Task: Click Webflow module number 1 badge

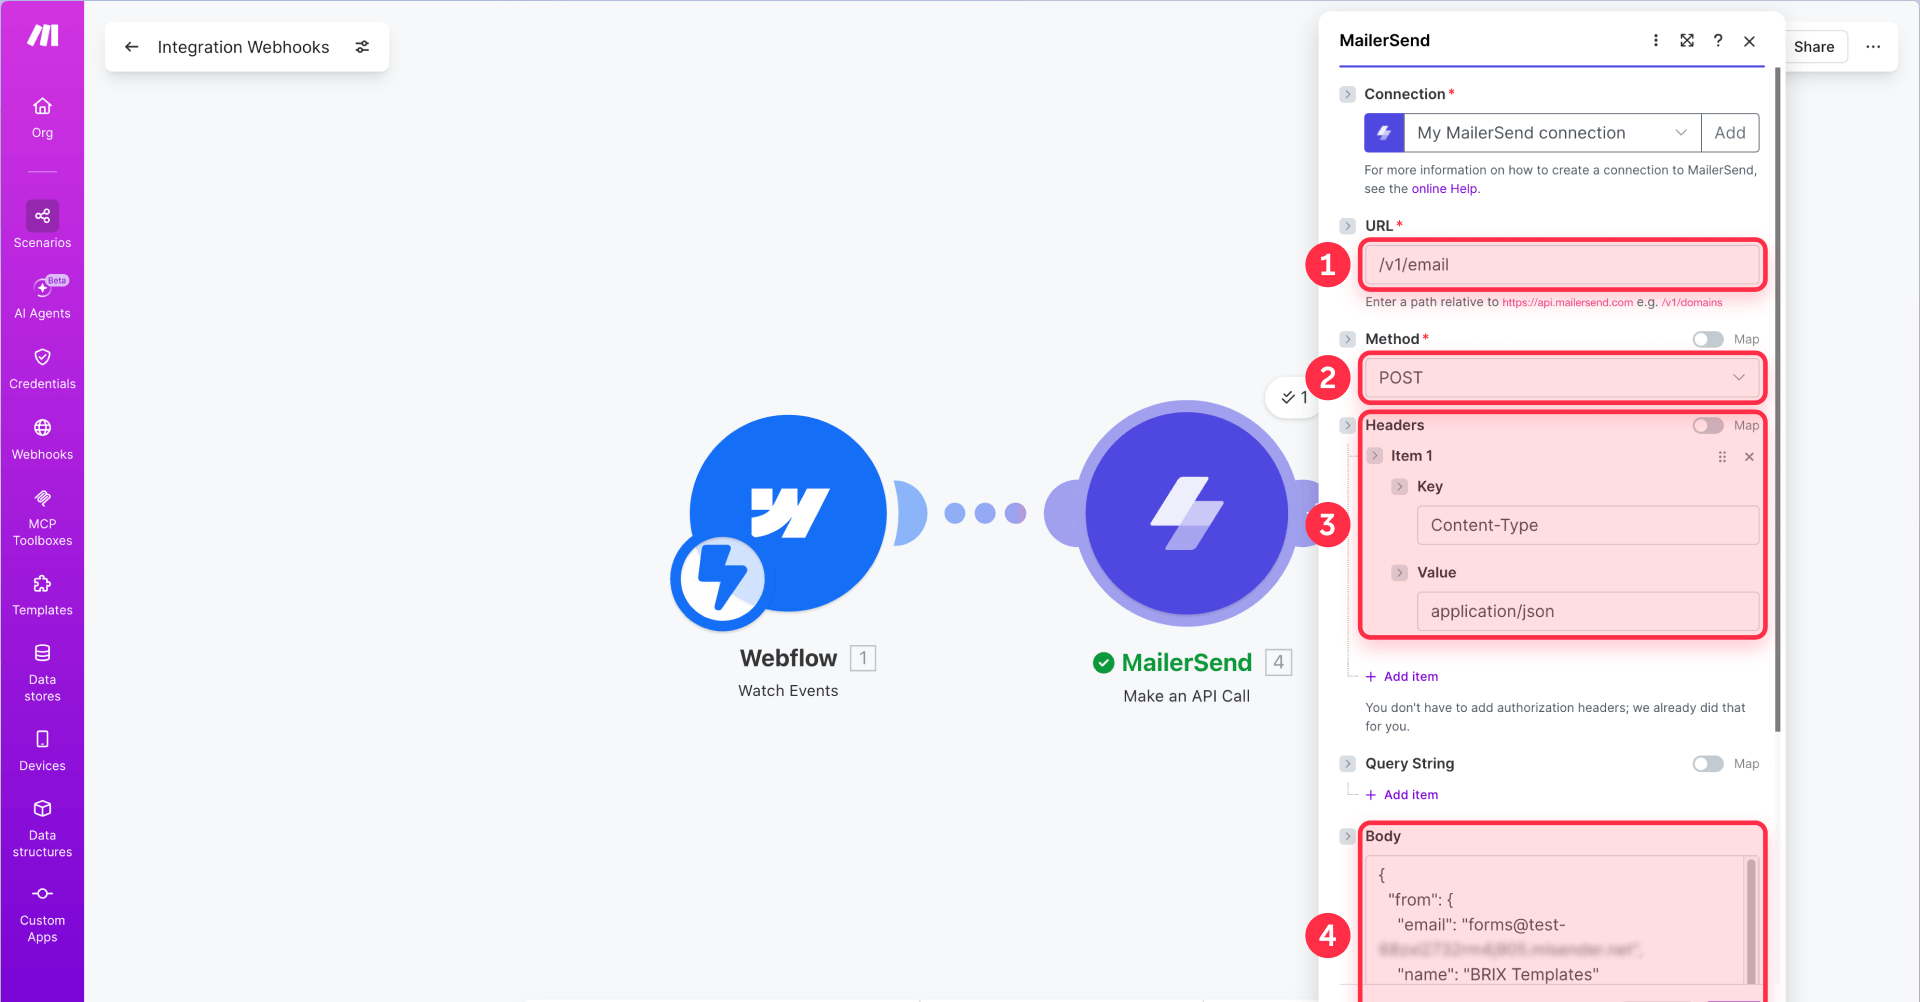Action: (862, 658)
